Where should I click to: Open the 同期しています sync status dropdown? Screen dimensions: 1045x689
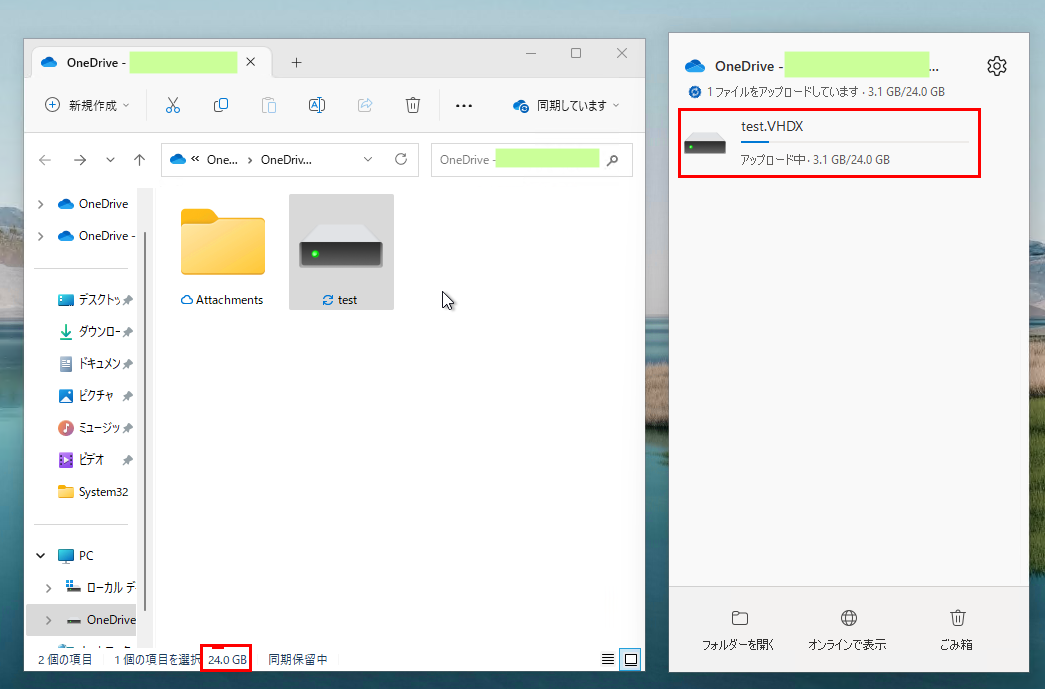click(x=566, y=105)
